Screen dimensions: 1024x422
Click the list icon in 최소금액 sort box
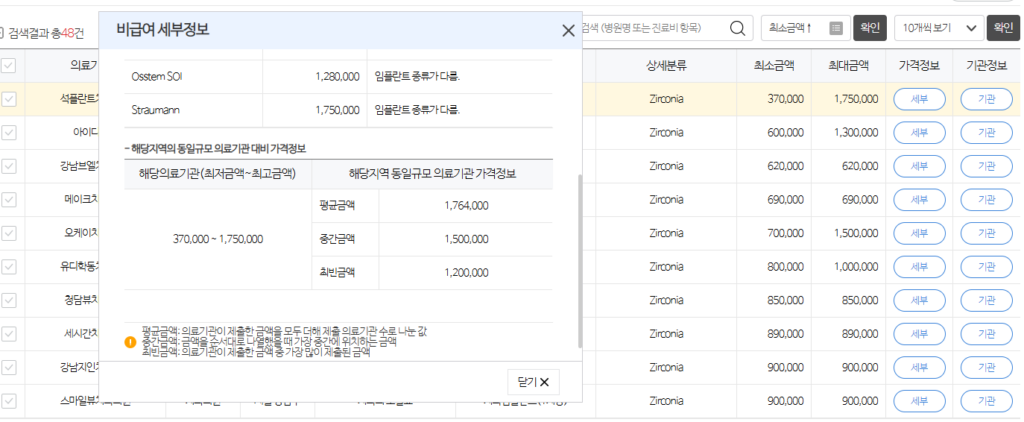837,28
